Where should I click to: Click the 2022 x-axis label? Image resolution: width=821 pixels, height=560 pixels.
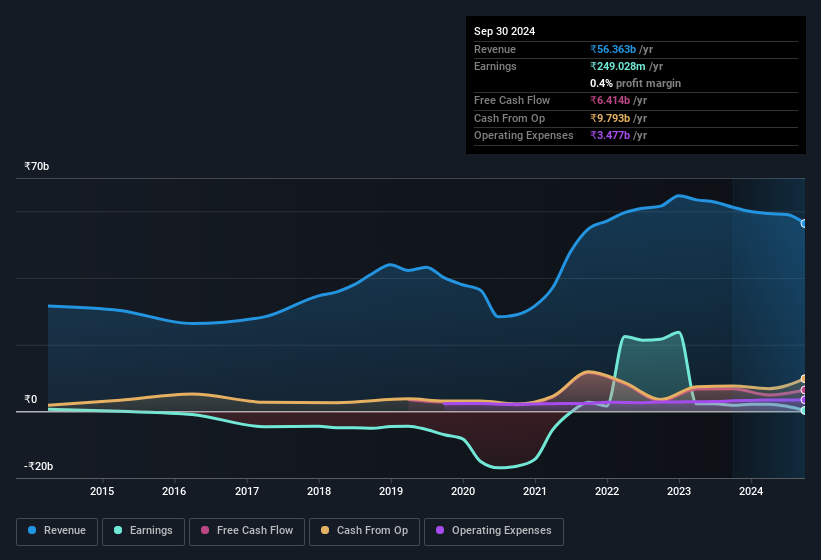pyautogui.click(x=607, y=491)
